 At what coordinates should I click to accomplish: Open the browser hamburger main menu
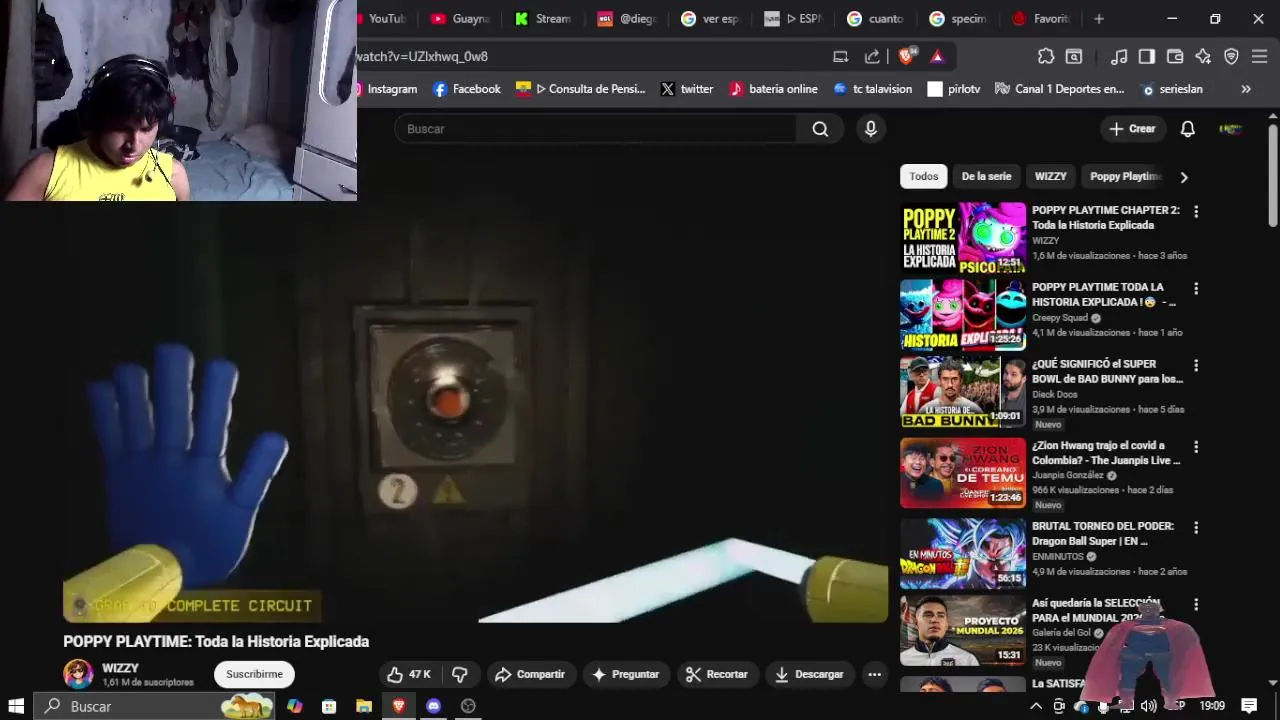click(1259, 57)
